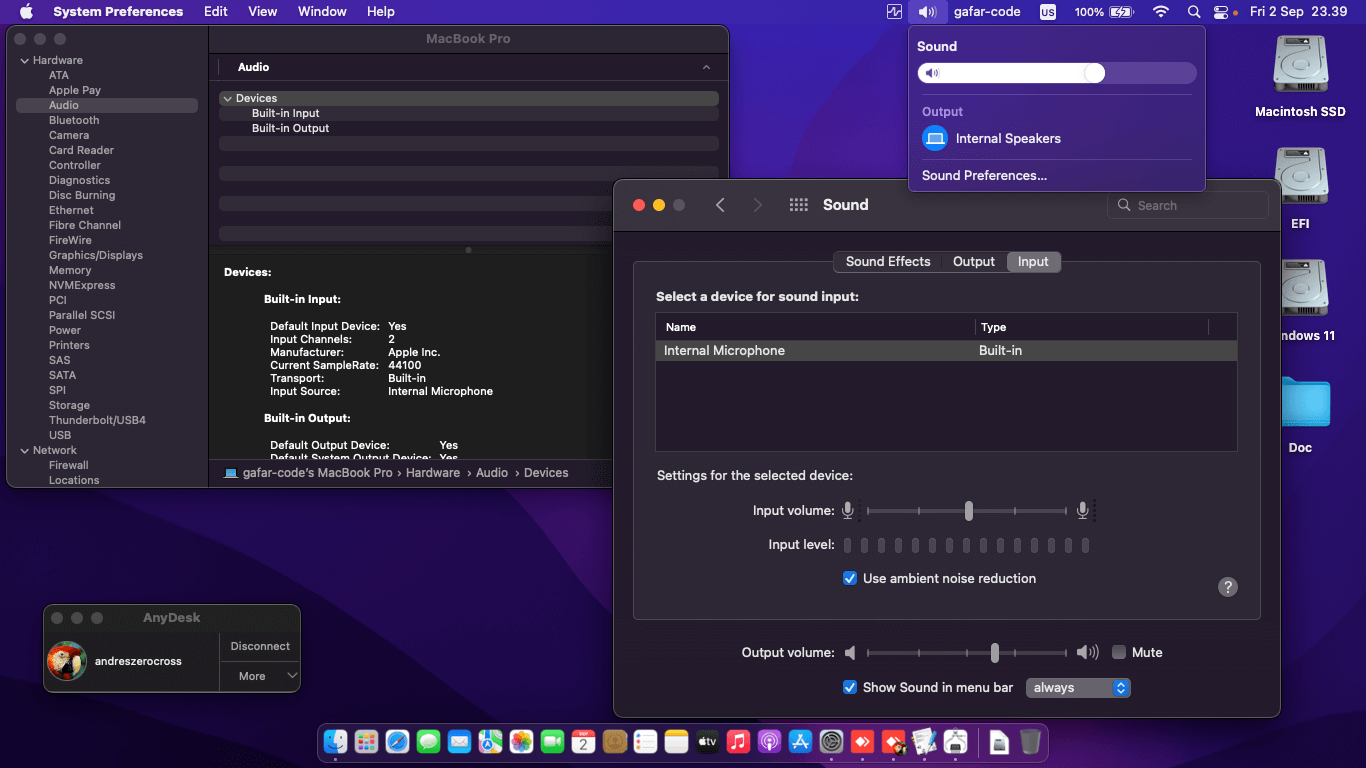
Task: Open the 'always' popup menu
Action: click(x=1078, y=687)
